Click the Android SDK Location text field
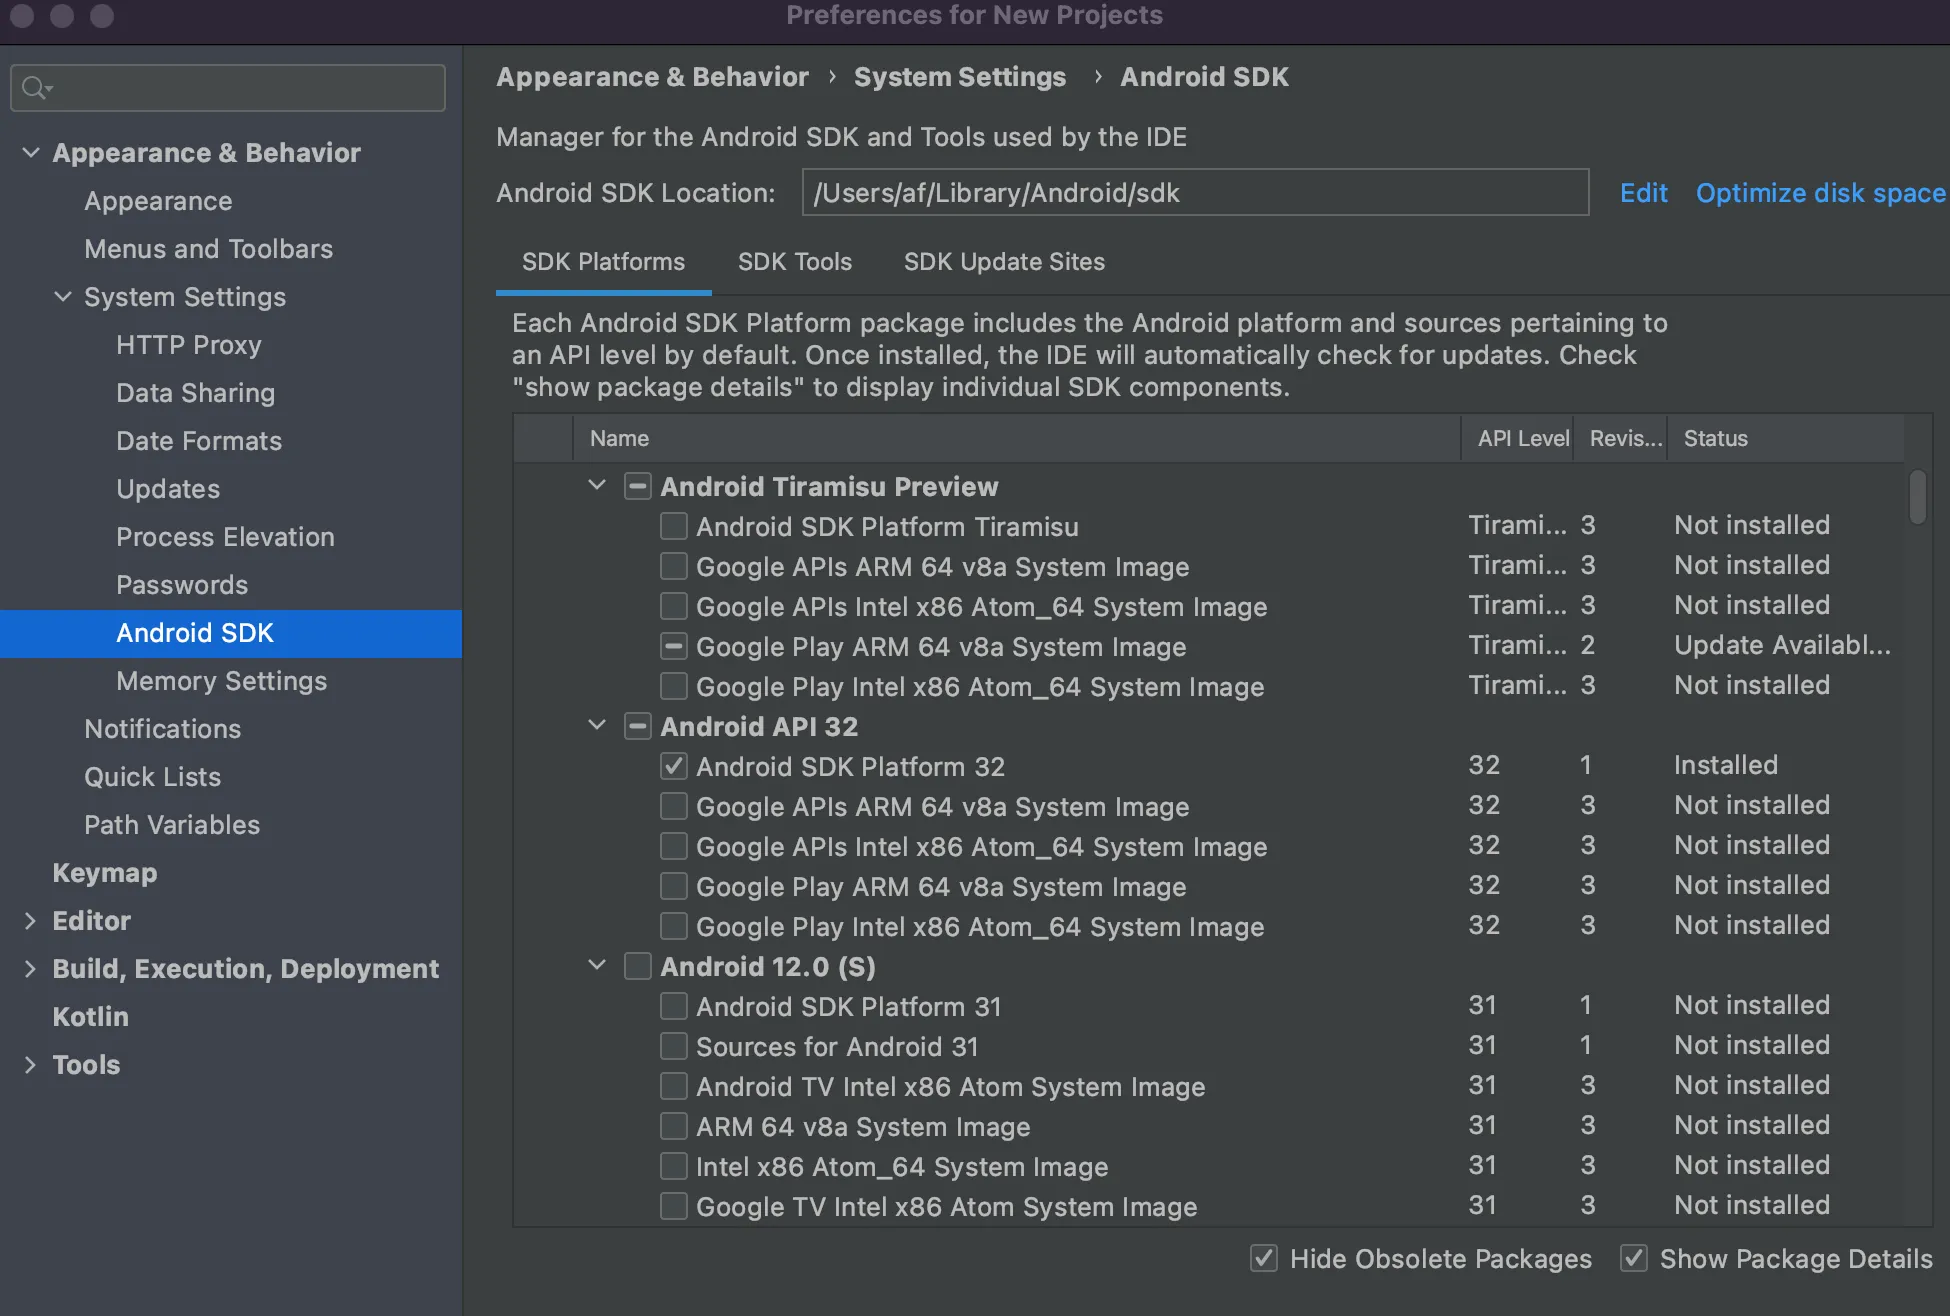 [x=1195, y=192]
